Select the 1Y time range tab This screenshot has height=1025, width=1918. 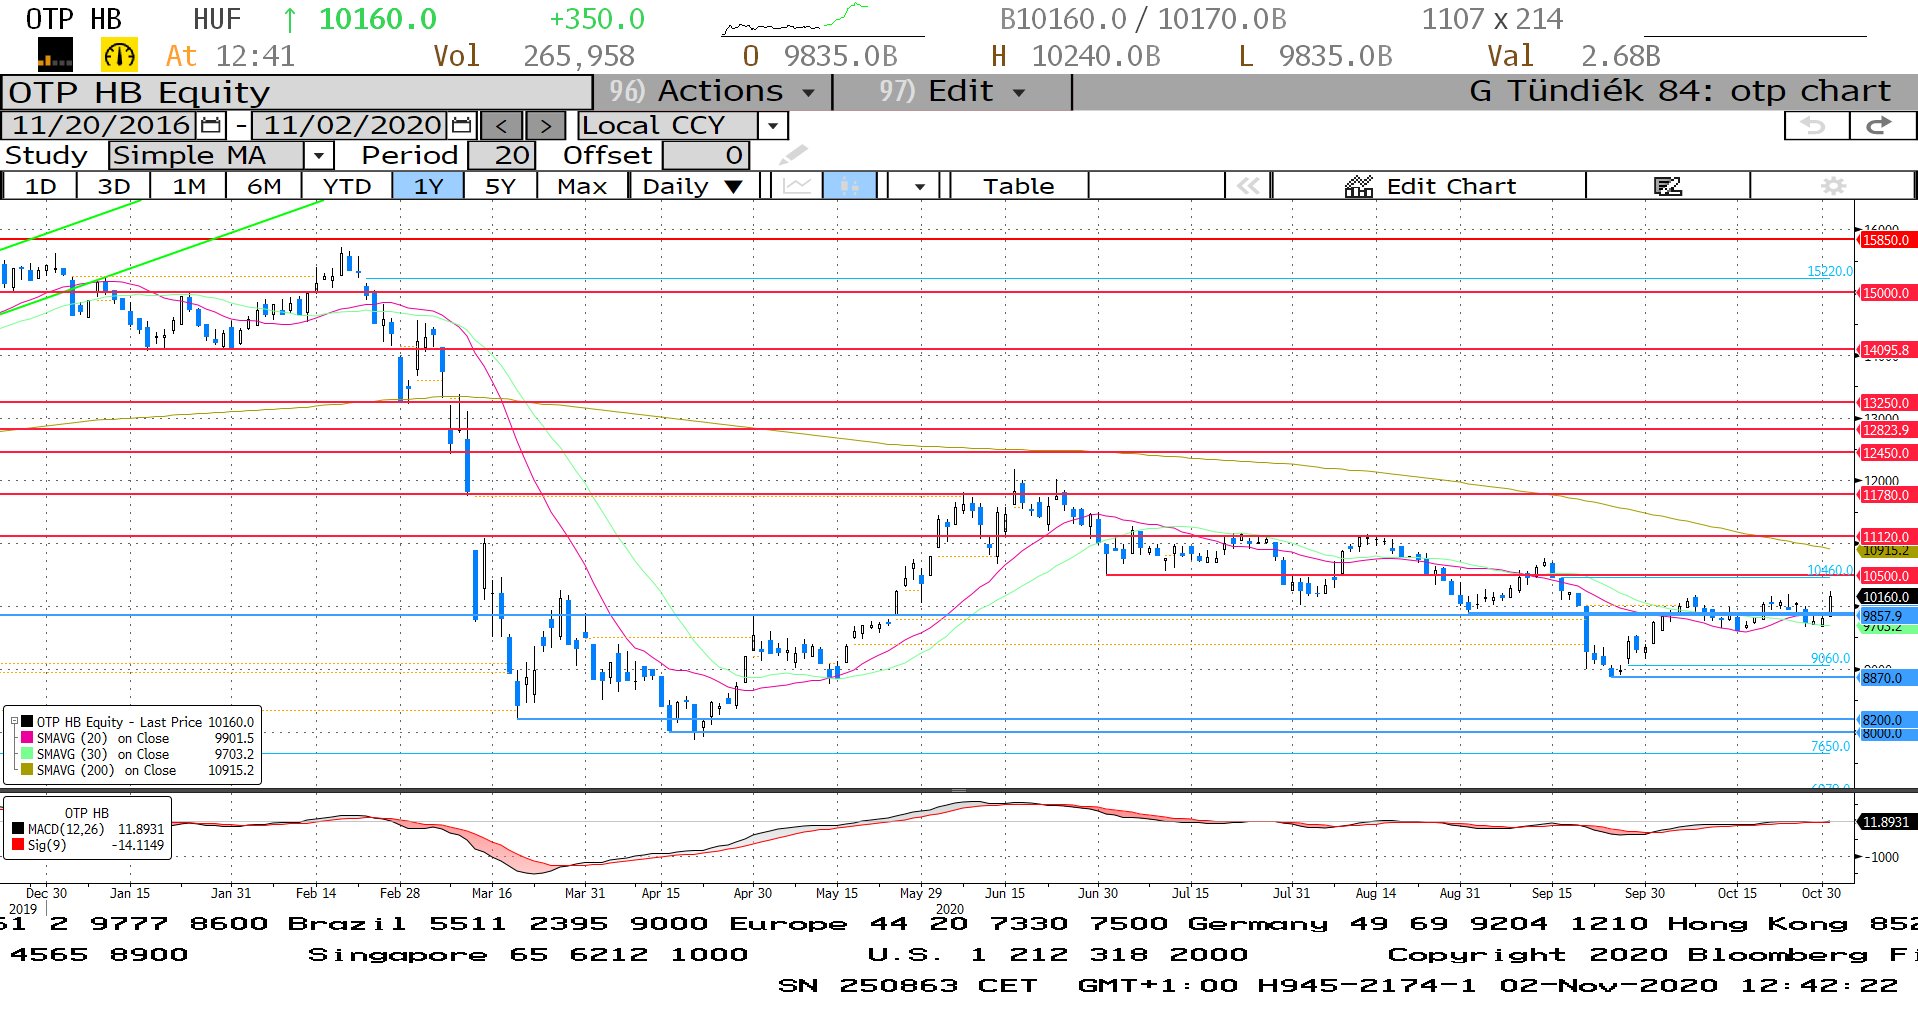[x=428, y=186]
